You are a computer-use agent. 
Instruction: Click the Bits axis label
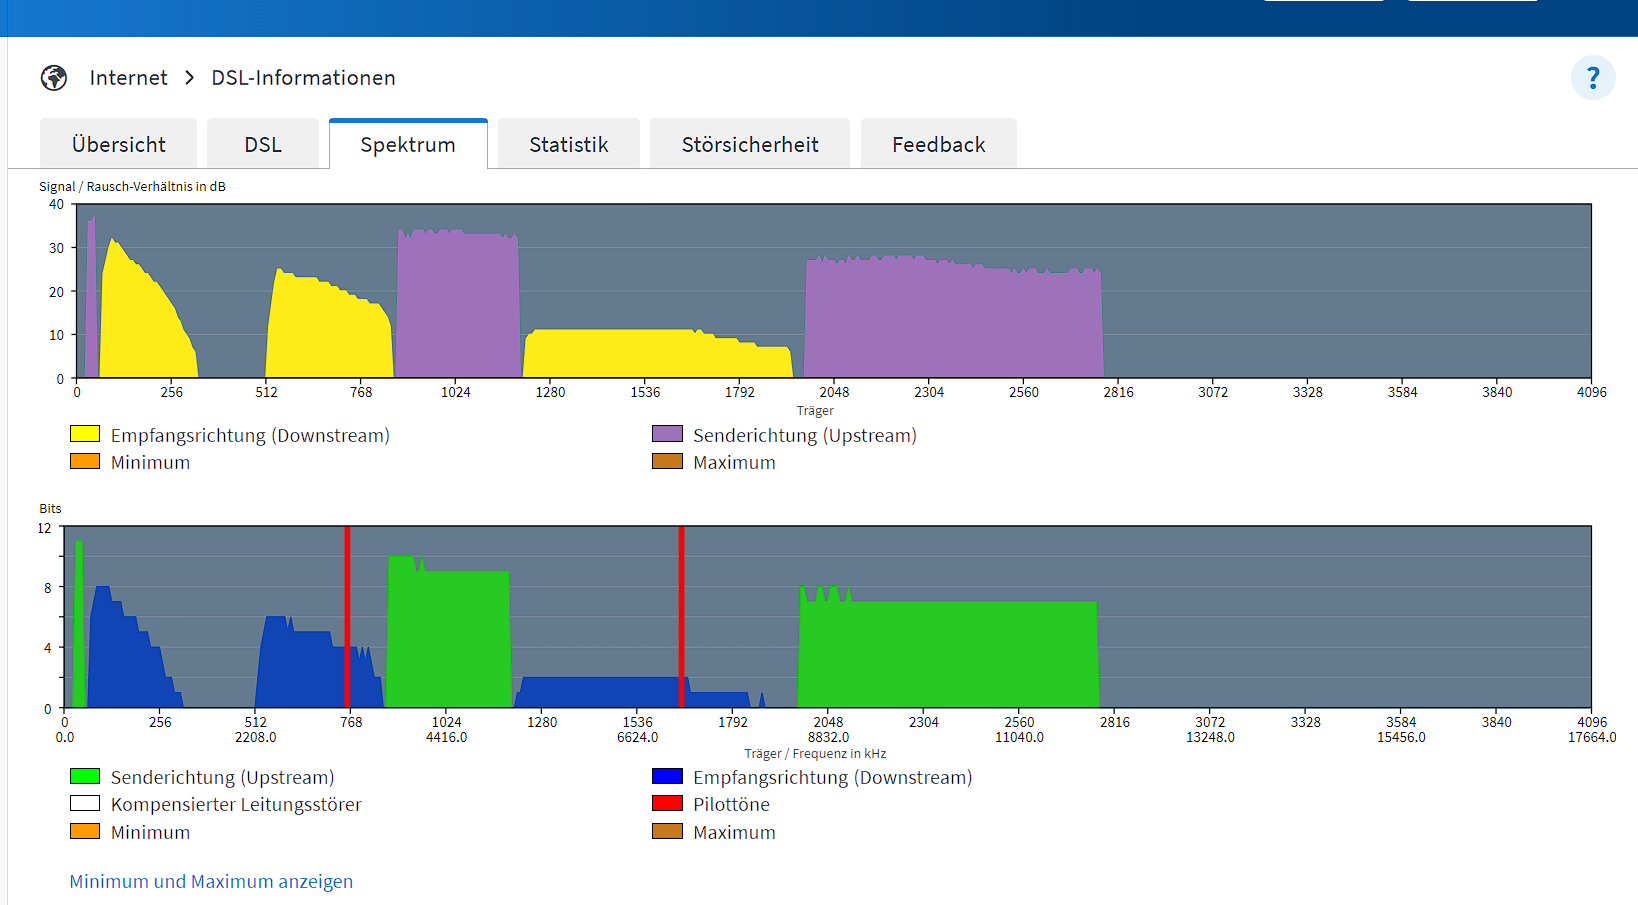click(50, 508)
